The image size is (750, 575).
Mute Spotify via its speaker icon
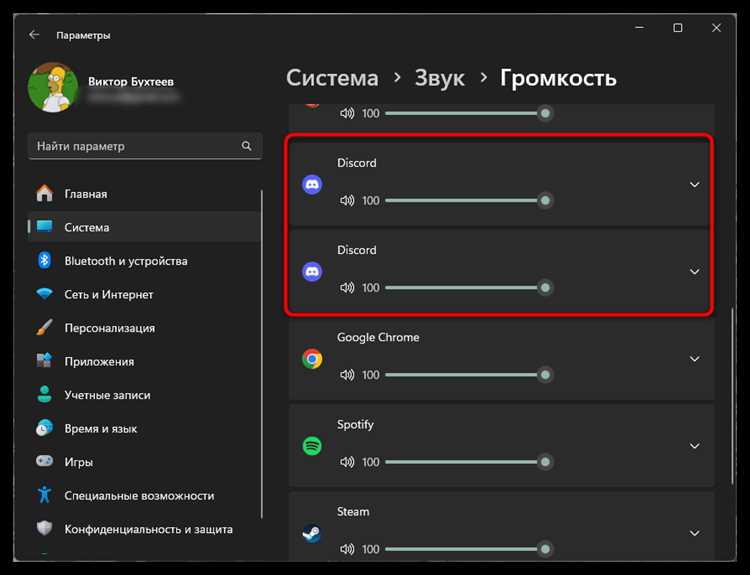point(347,462)
